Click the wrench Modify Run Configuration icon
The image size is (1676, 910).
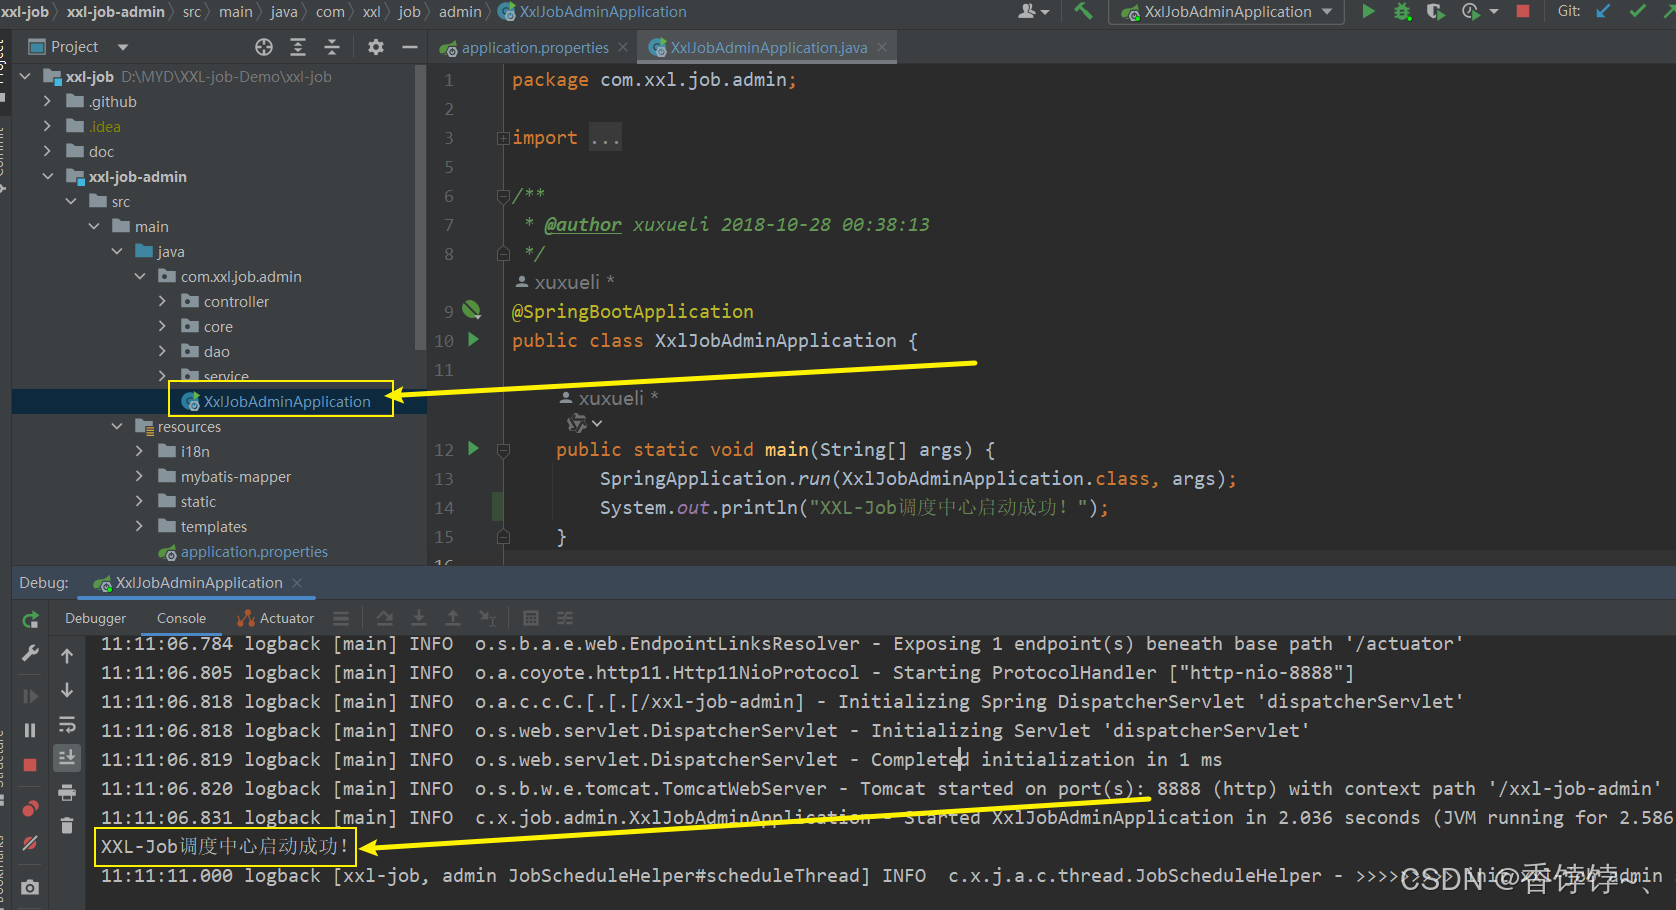point(30,653)
